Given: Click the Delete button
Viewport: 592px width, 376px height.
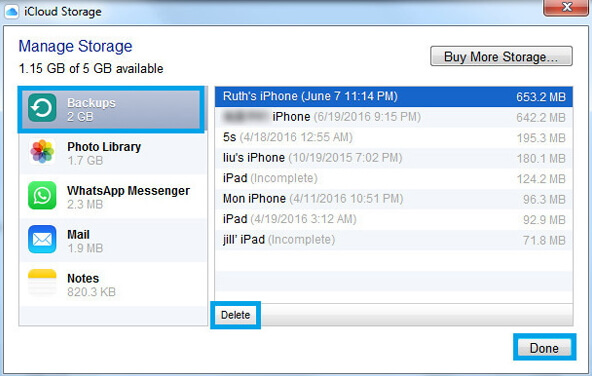Looking at the screenshot, I should [236, 315].
